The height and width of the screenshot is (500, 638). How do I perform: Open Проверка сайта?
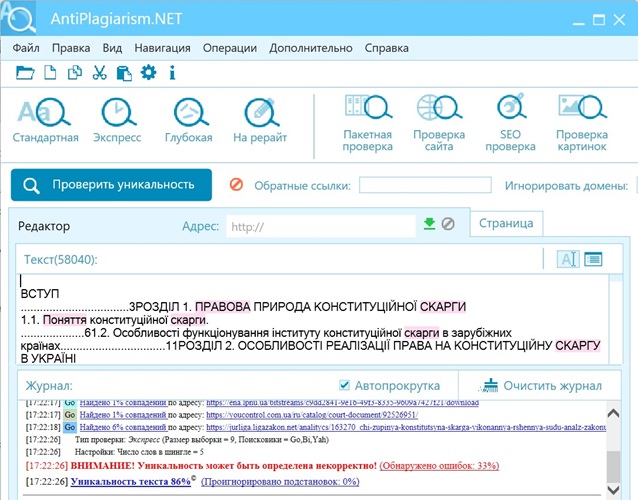coord(439,123)
